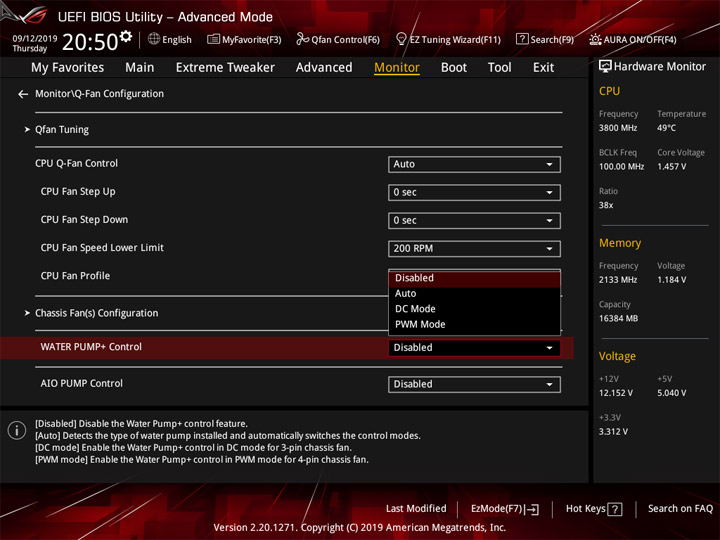Viewport: 720px width, 540px height.
Task: Click English language selector
Action: [x=170, y=39]
